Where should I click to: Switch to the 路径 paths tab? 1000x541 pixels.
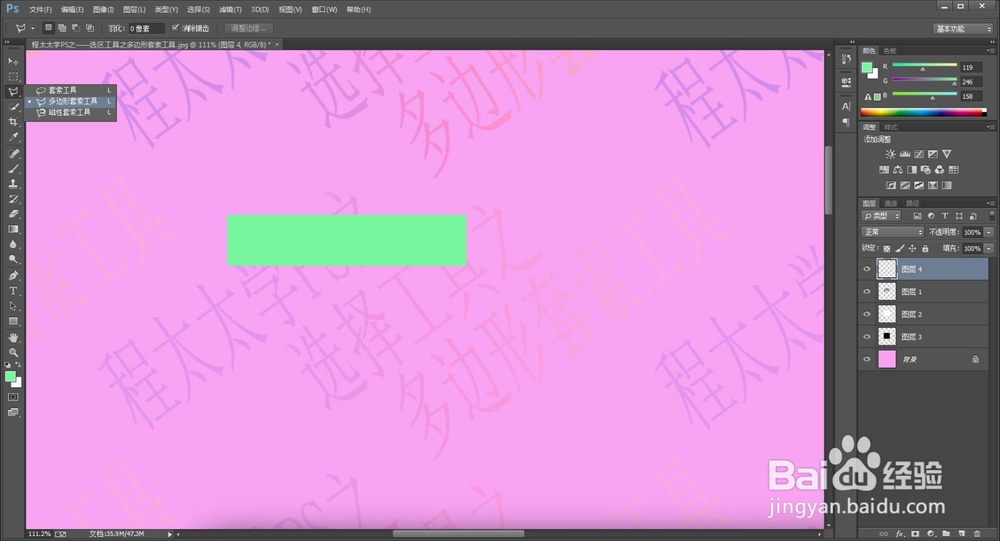coord(913,204)
